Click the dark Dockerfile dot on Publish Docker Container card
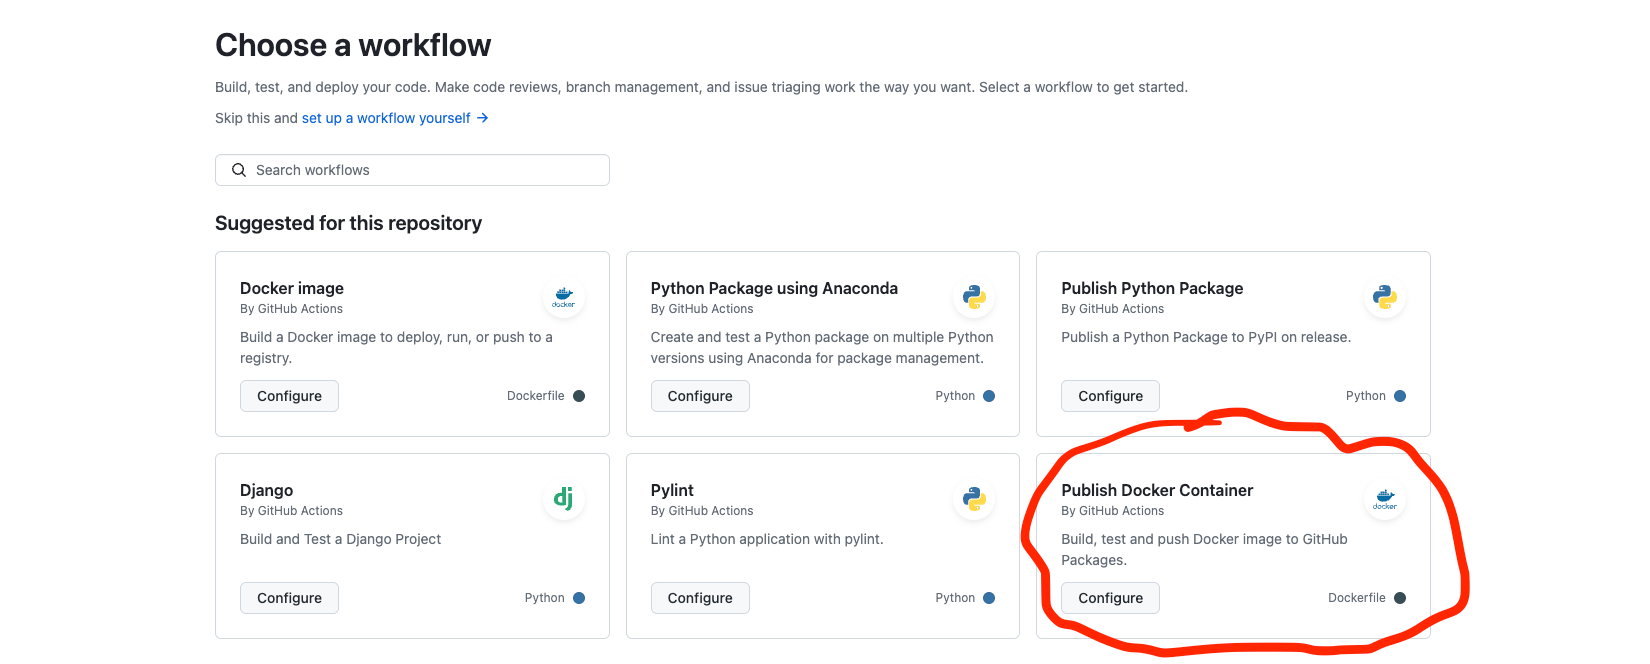Viewport: 1650px width, 664px height. (1401, 597)
